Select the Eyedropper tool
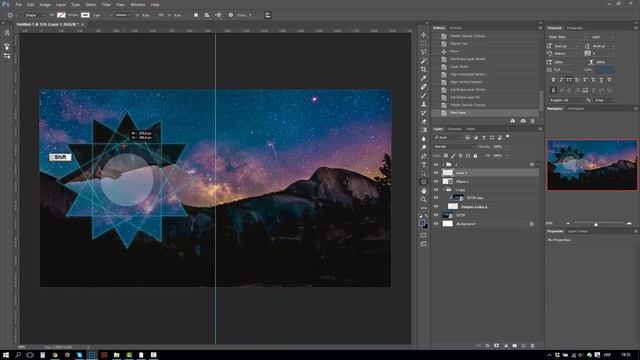Viewport: 640px width, 360px height. tap(424, 78)
